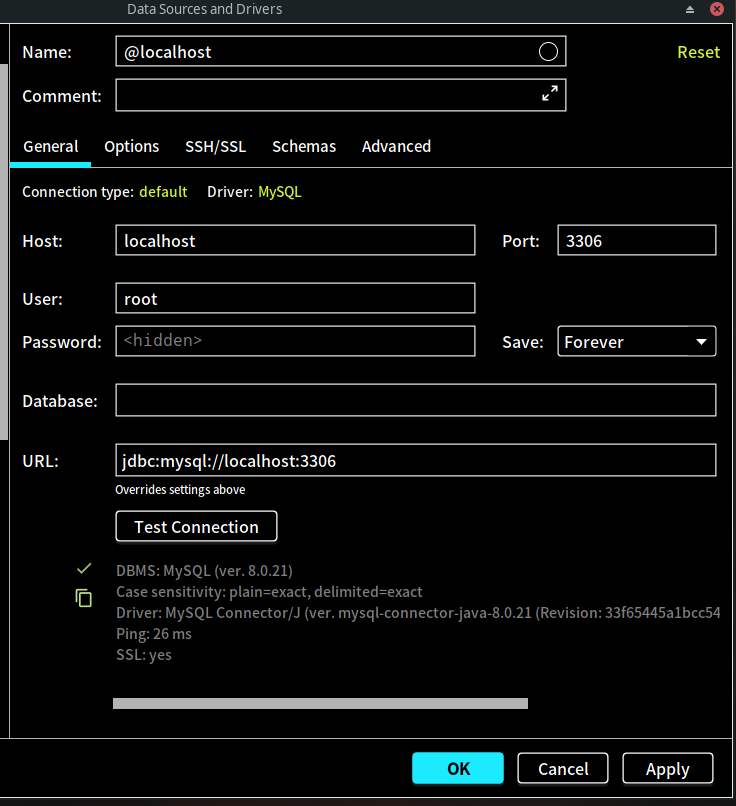Focus the hidden Password field
736x806 pixels.
(295, 341)
